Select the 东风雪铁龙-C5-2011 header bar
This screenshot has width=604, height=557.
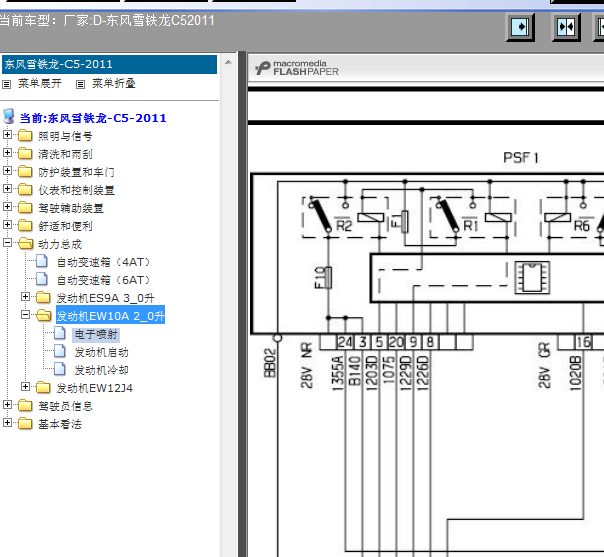pyautogui.click(x=109, y=64)
